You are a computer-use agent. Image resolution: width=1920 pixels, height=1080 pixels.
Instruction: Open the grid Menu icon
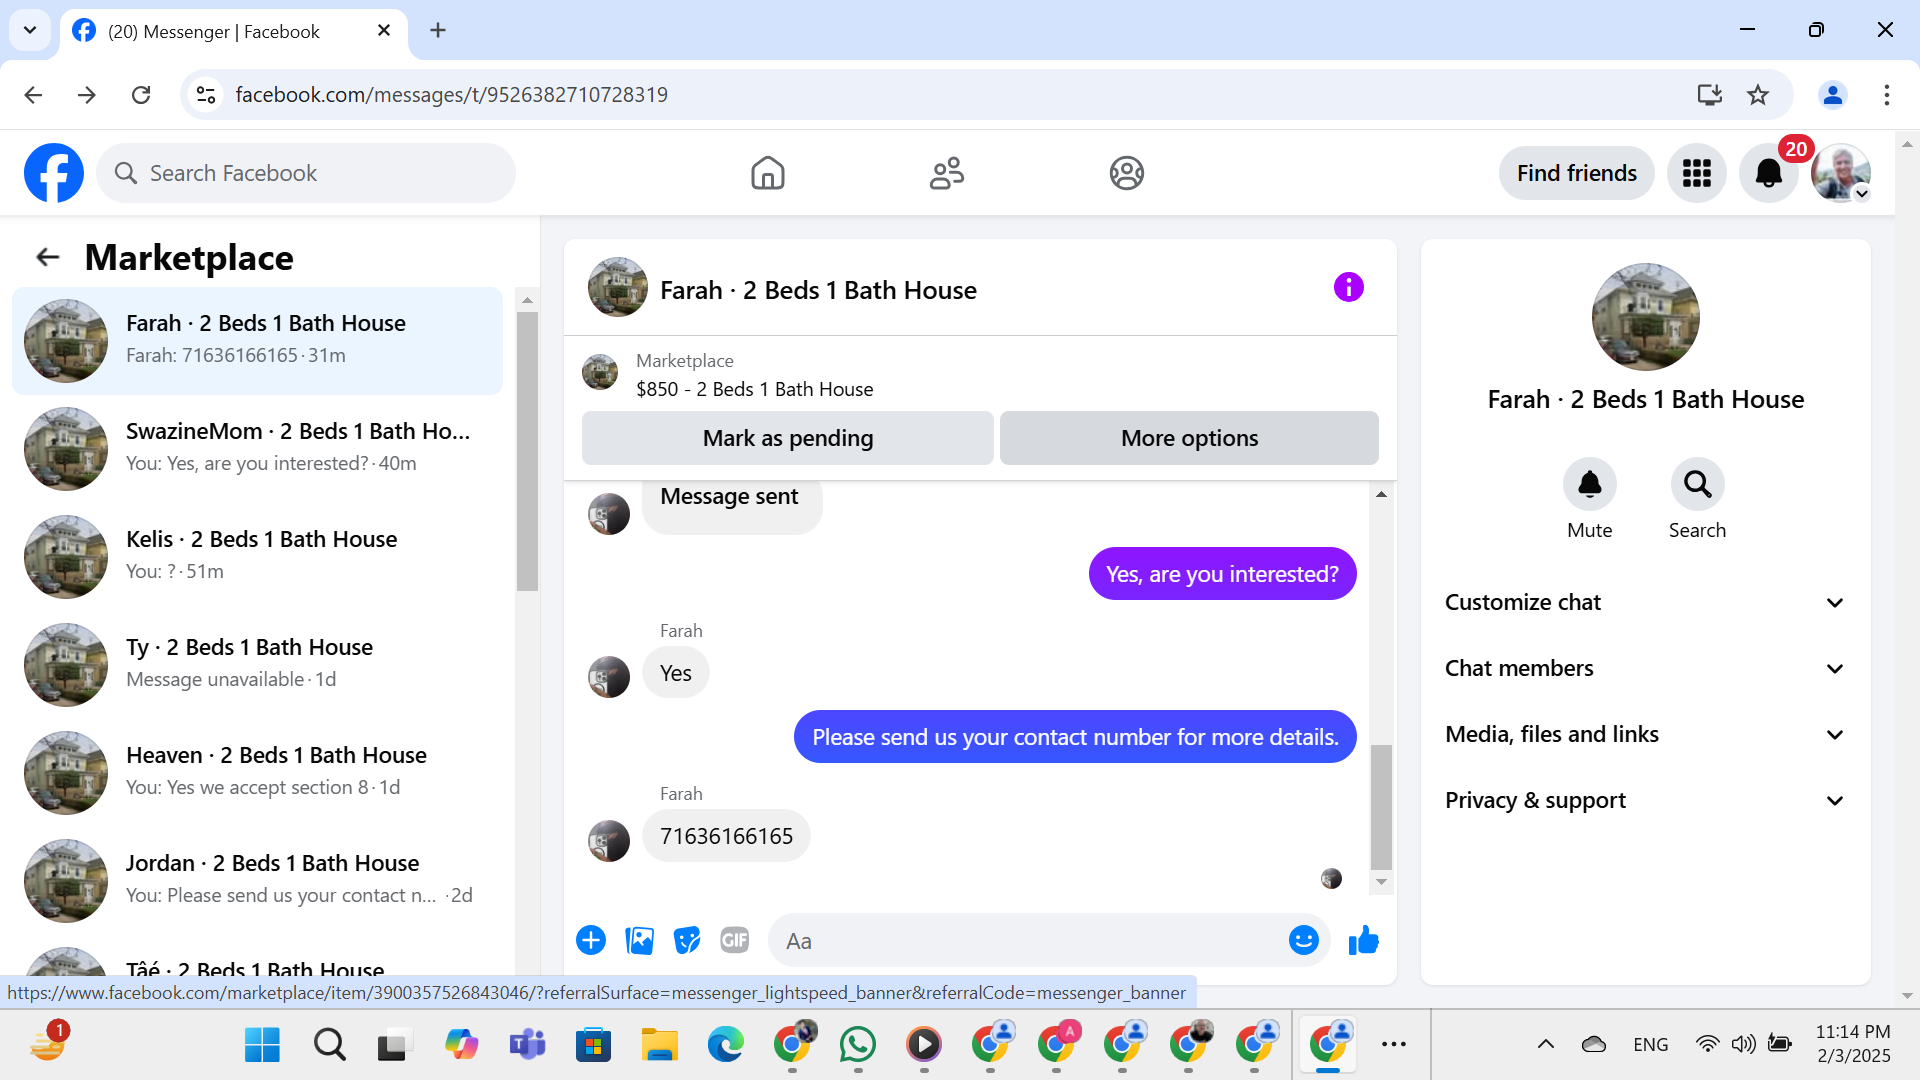click(x=1696, y=173)
